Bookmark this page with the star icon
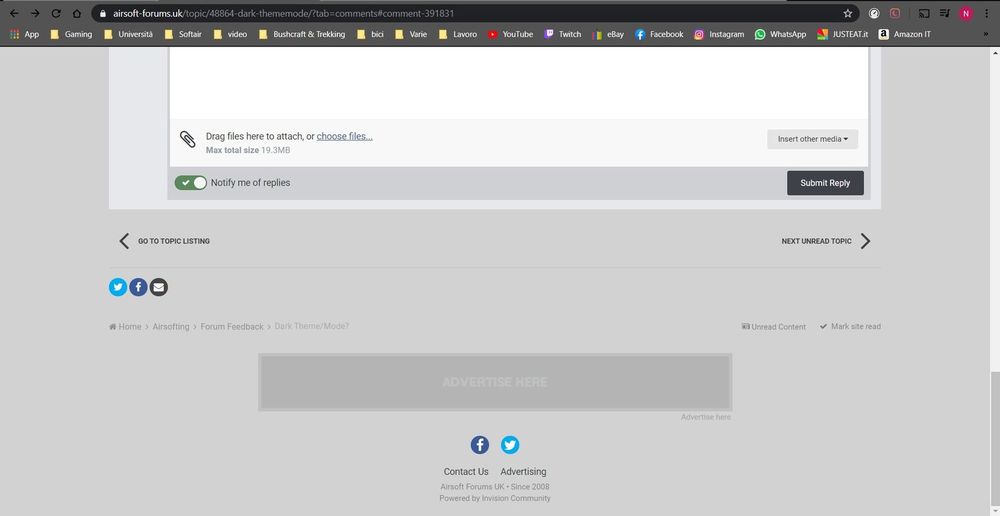The height and width of the screenshot is (516, 1000). coord(848,14)
